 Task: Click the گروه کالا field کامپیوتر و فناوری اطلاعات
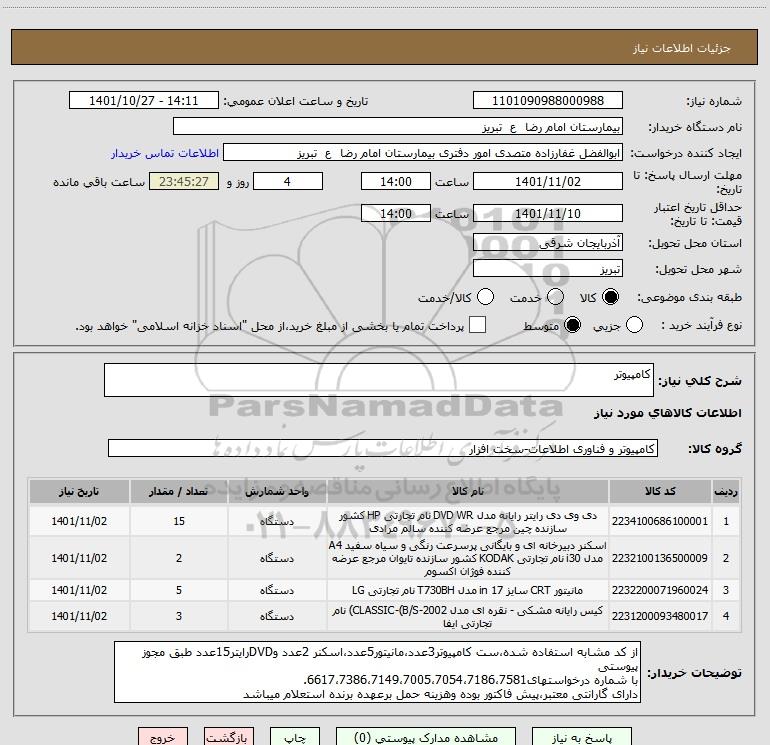click(383, 448)
